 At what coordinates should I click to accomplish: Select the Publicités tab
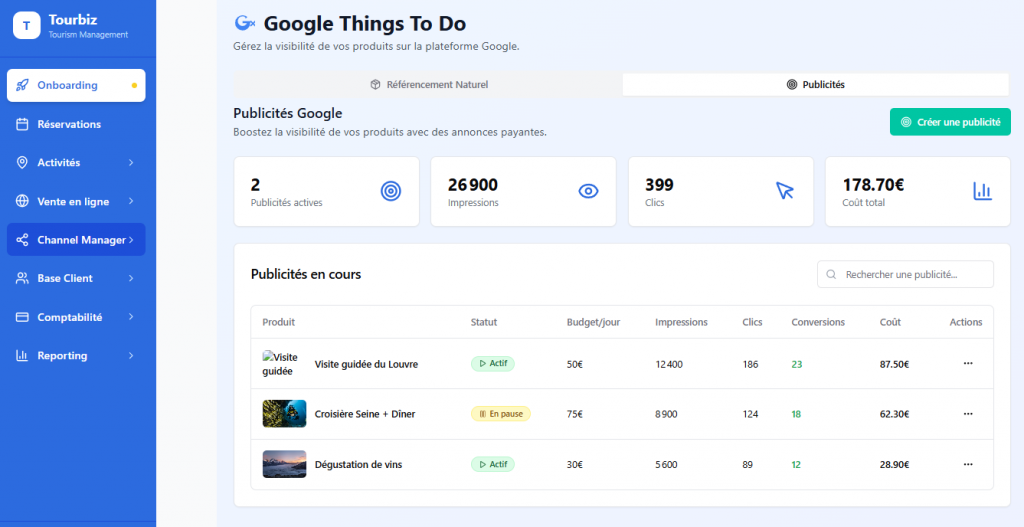pyautogui.click(x=816, y=85)
